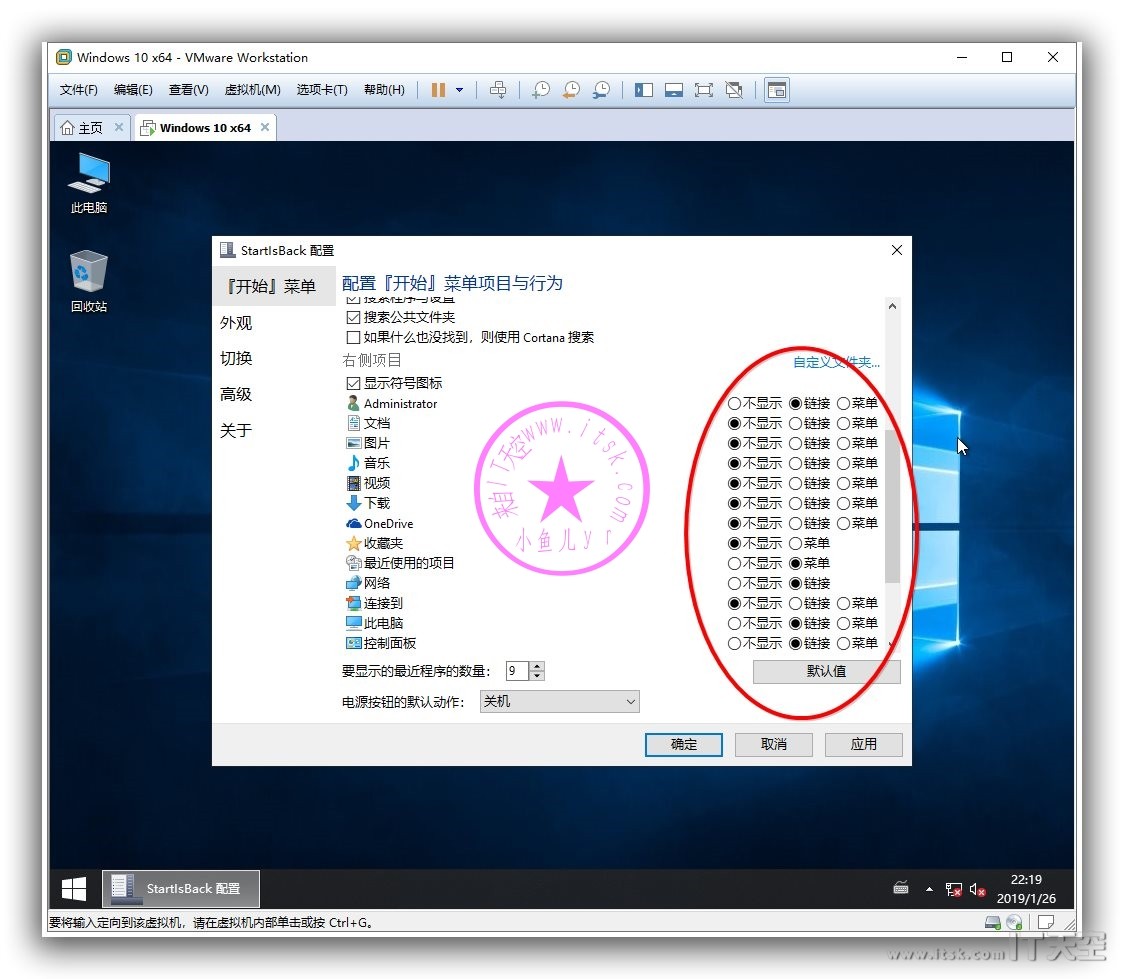Select the 关于 settings section

(x=236, y=431)
